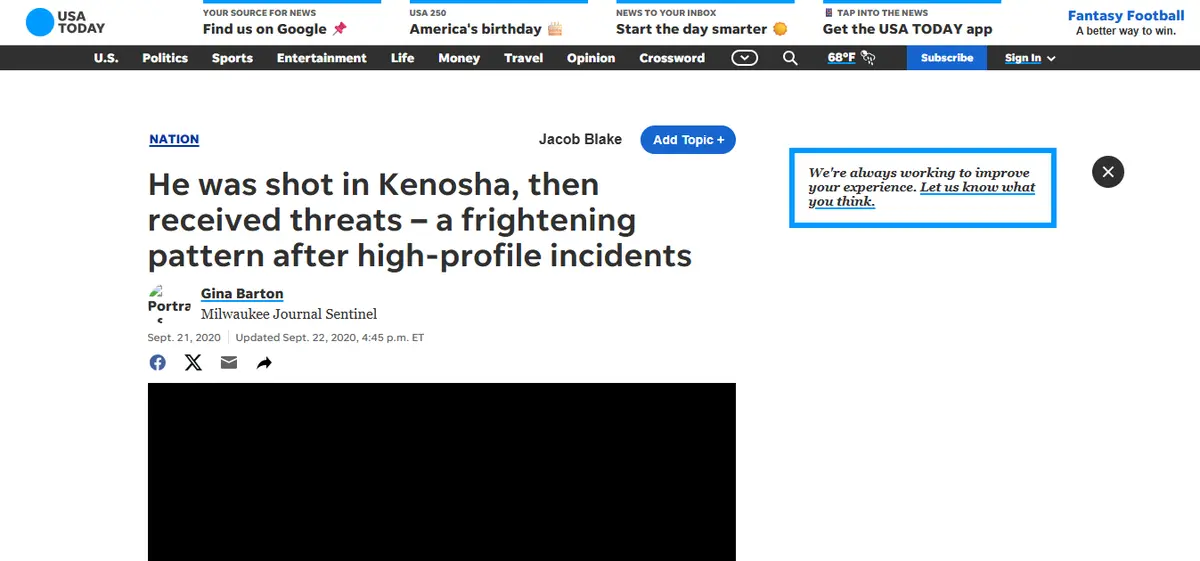Image resolution: width=1200 pixels, height=561 pixels.
Task: Open the Opinion section
Action: pyautogui.click(x=591, y=58)
